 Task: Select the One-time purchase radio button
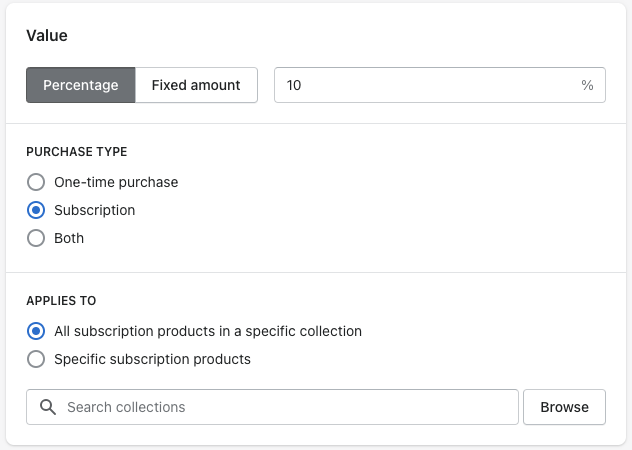coord(36,182)
